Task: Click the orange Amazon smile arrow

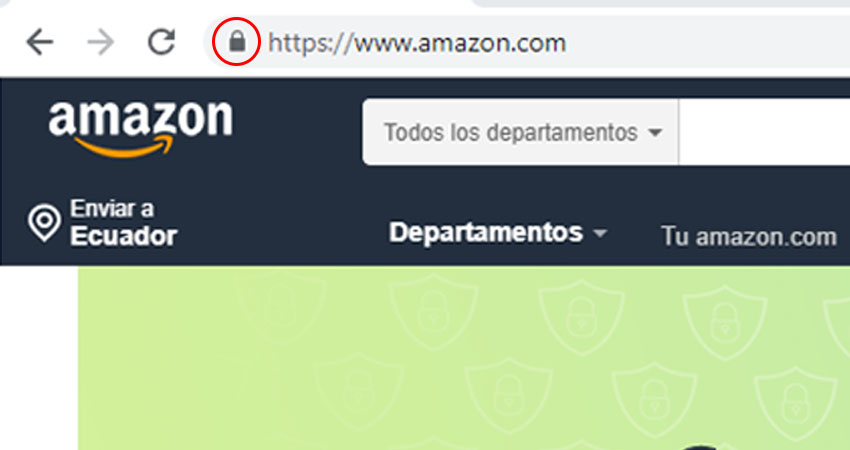Action: pyautogui.click(x=124, y=146)
